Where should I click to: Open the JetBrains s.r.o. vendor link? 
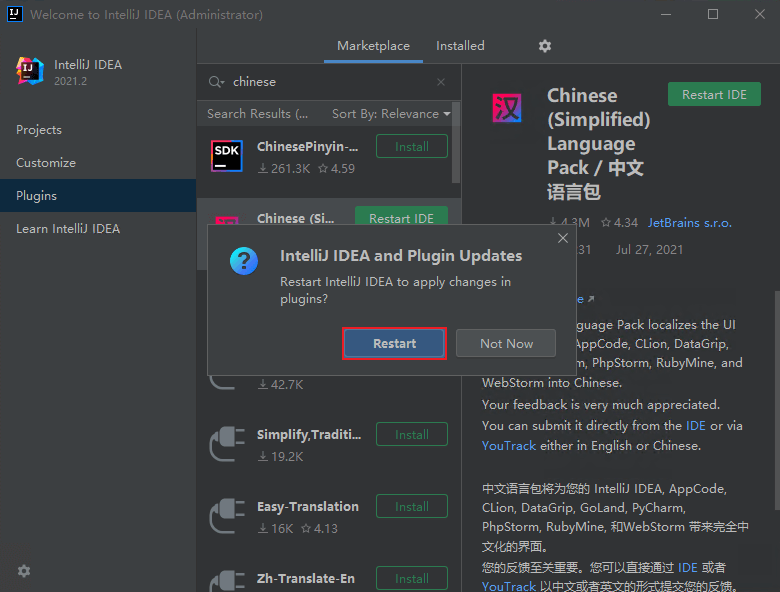(x=689, y=223)
